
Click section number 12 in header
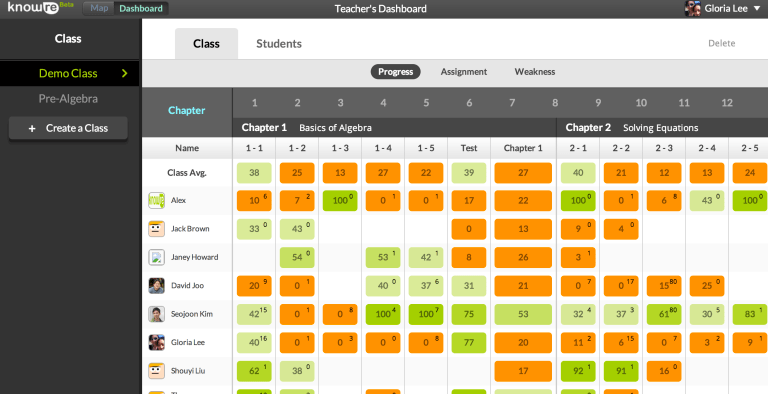(x=727, y=103)
